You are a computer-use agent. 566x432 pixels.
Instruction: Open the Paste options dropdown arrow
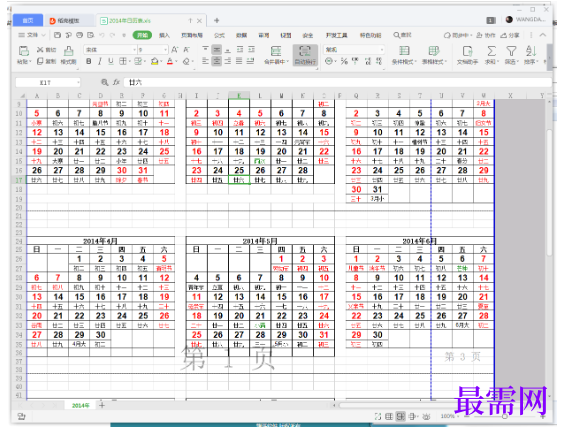pos(30,62)
